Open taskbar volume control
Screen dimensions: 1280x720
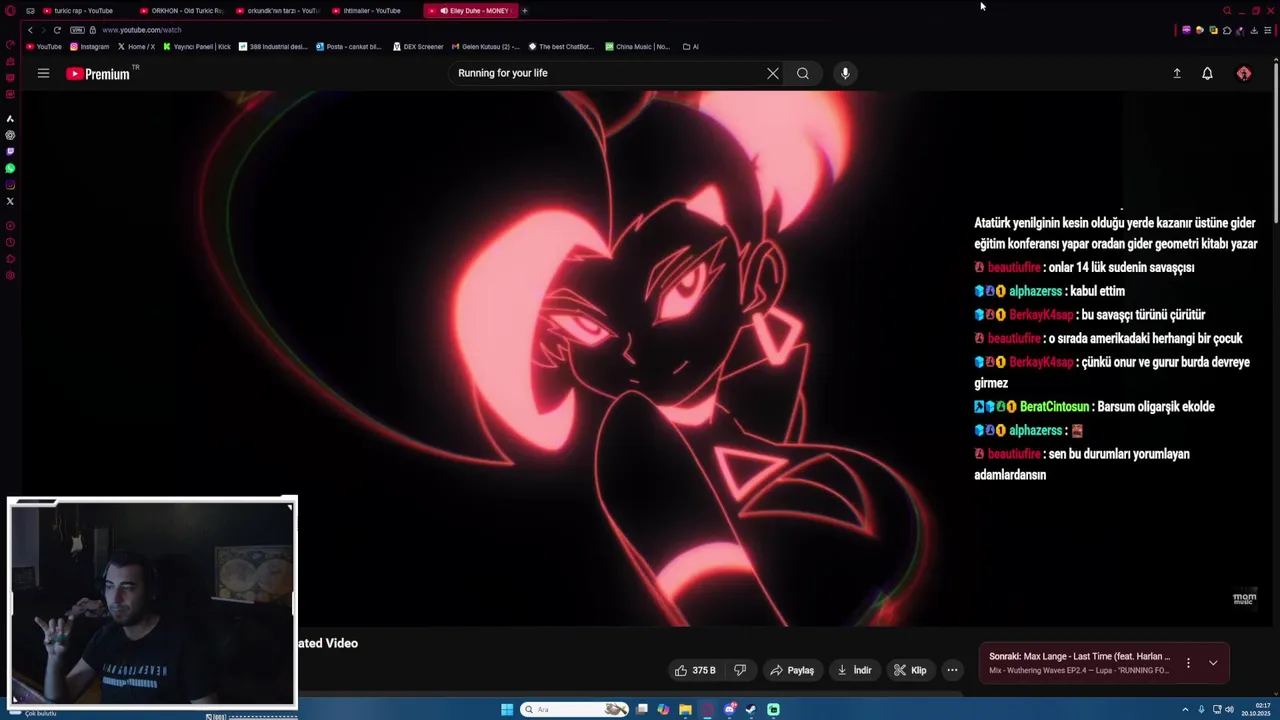coord(1229,710)
